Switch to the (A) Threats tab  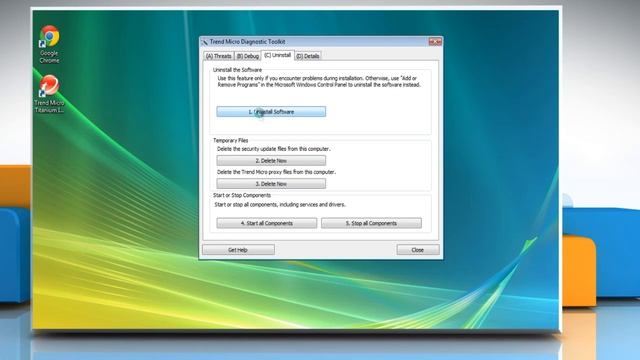(x=218, y=56)
